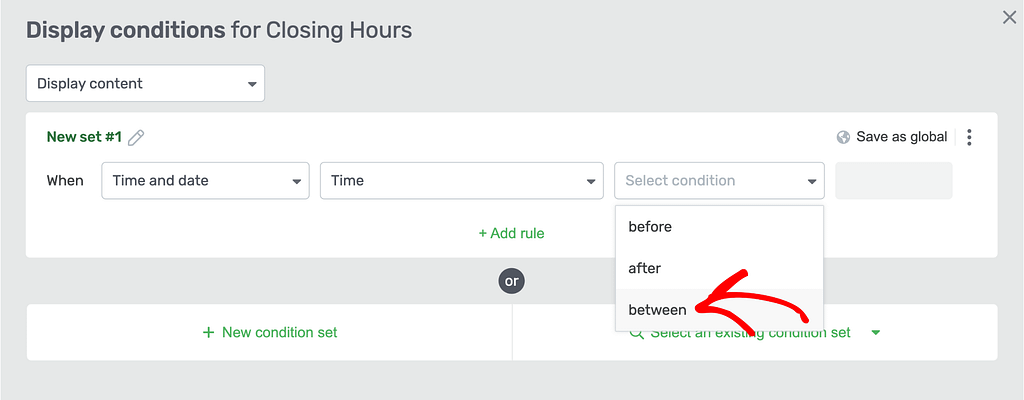Open the three-dot options menu for the set
Screen dimensions: 1024x400
point(969,137)
